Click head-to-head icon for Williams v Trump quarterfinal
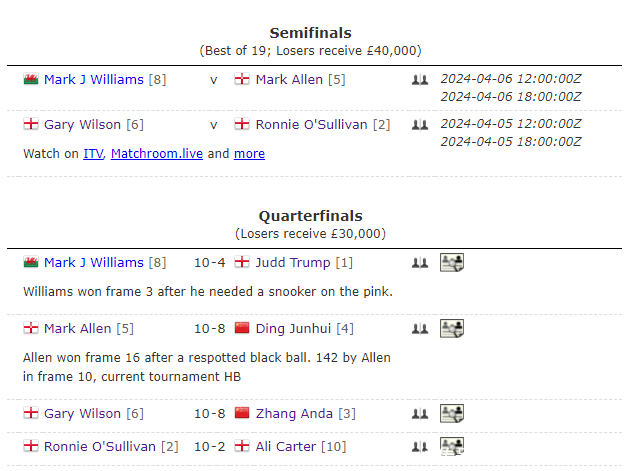 point(419,263)
